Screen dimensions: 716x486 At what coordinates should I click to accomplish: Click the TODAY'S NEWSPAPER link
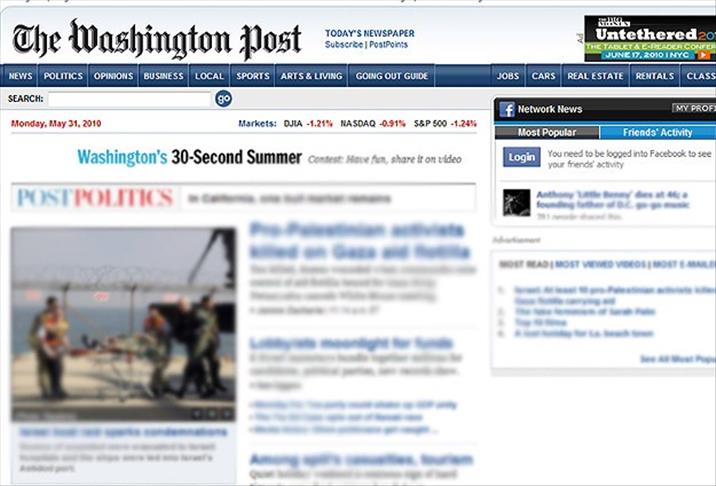click(370, 33)
